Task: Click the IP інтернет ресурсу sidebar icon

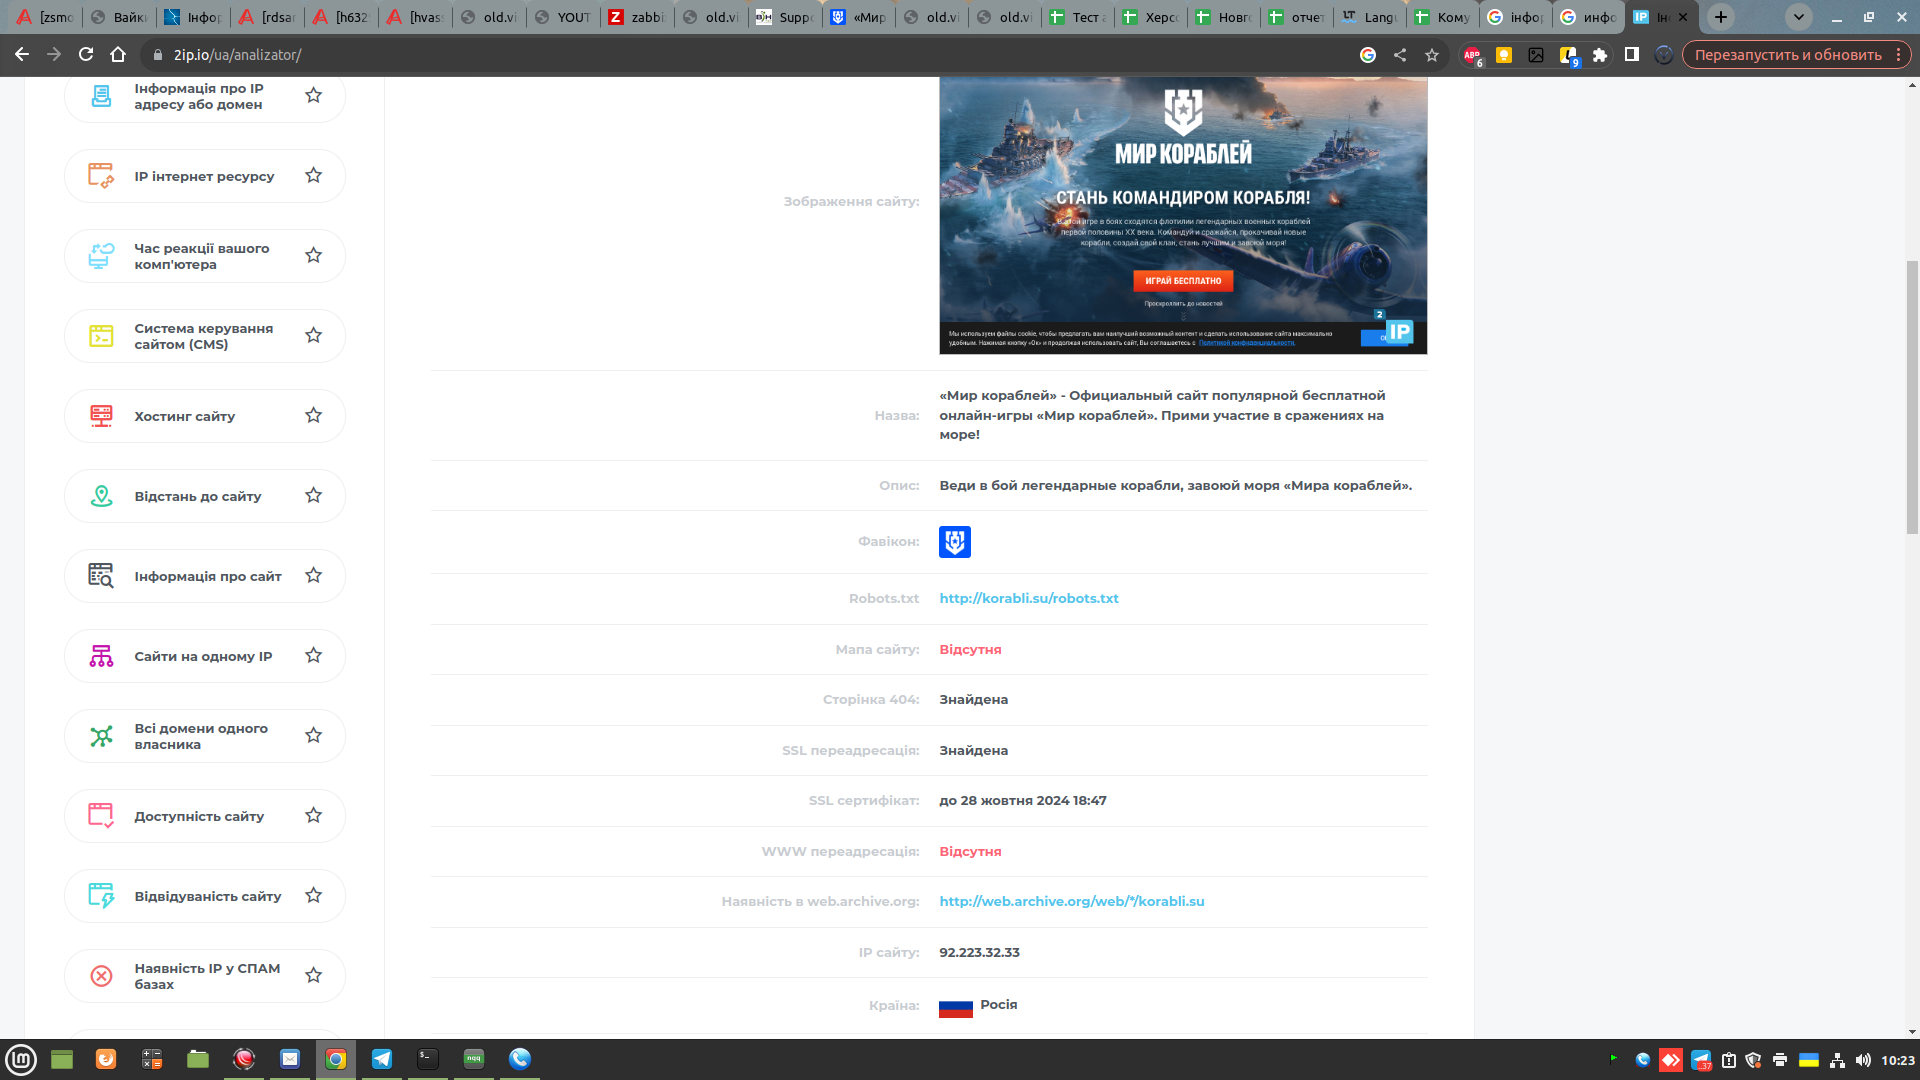Action: pyautogui.click(x=101, y=176)
